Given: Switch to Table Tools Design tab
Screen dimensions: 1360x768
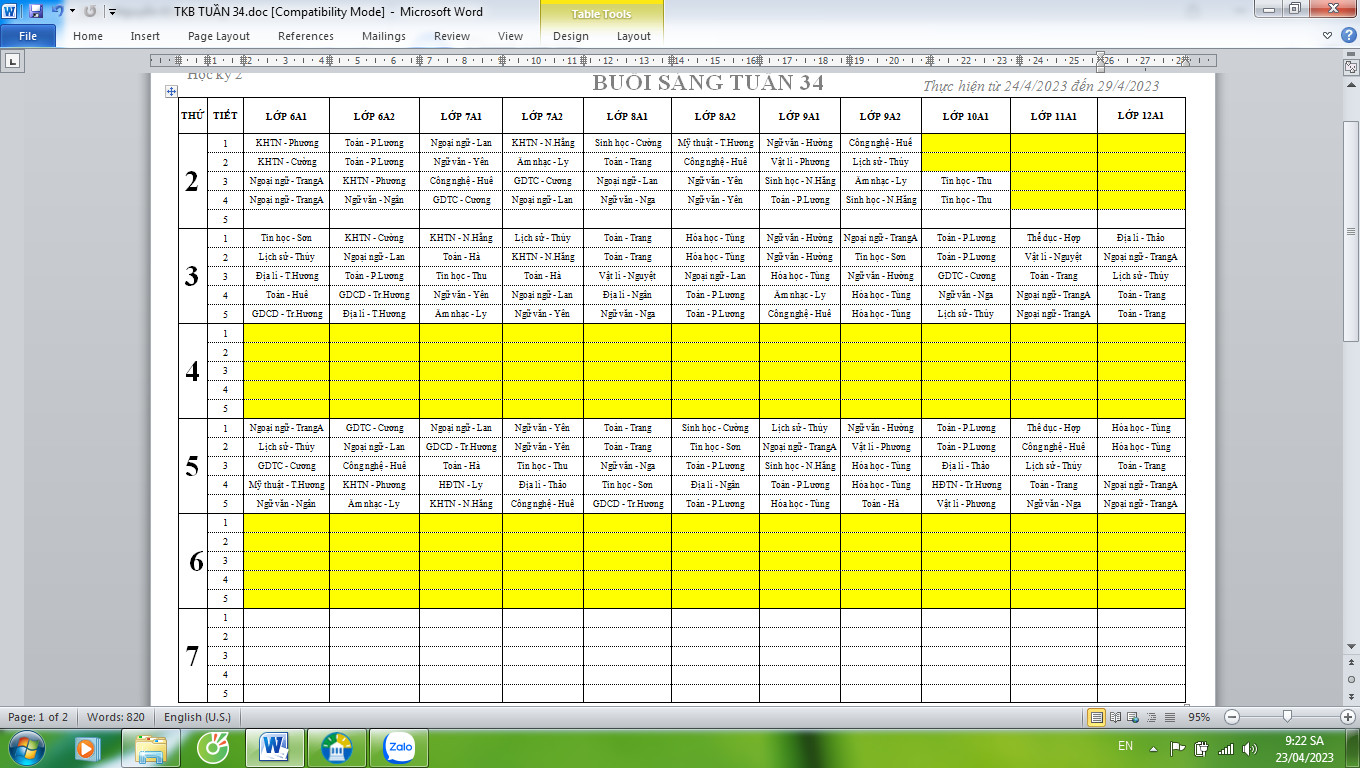Looking at the screenshot, I should coord(570,36).
